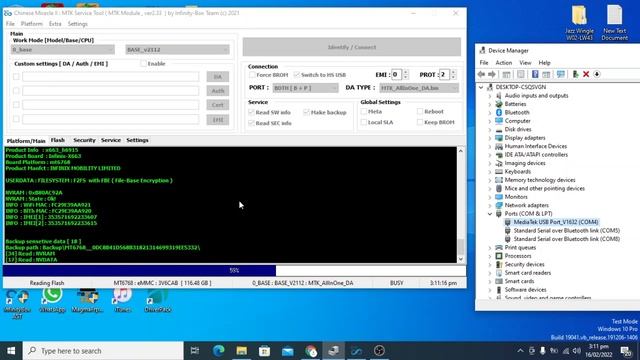Toggle Meta checkbox in Global Settings
The image size is (640, 360).
pyautogui.click(x=364, y=111)
